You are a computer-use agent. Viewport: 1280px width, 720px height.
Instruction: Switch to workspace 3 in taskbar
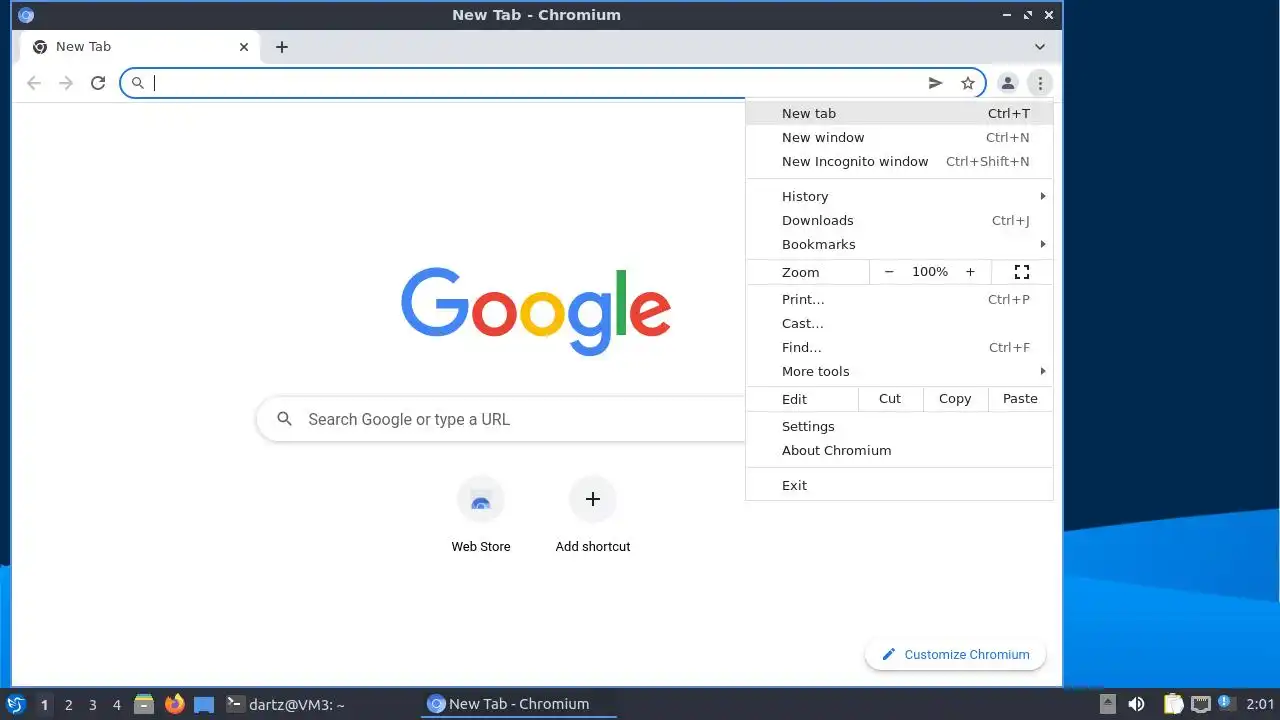pyautogui.click(x=93, y=704)
